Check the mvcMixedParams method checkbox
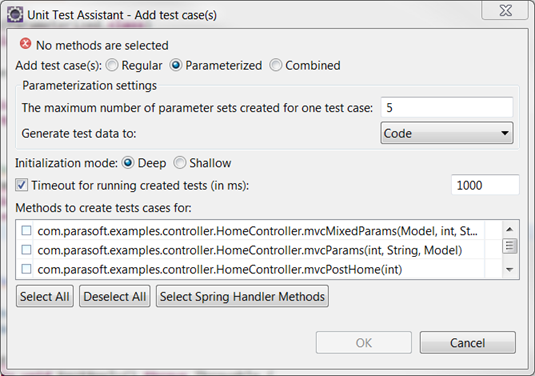Image resolution: width=535 pixels, height=376 pixels. [x=26, y=231]
